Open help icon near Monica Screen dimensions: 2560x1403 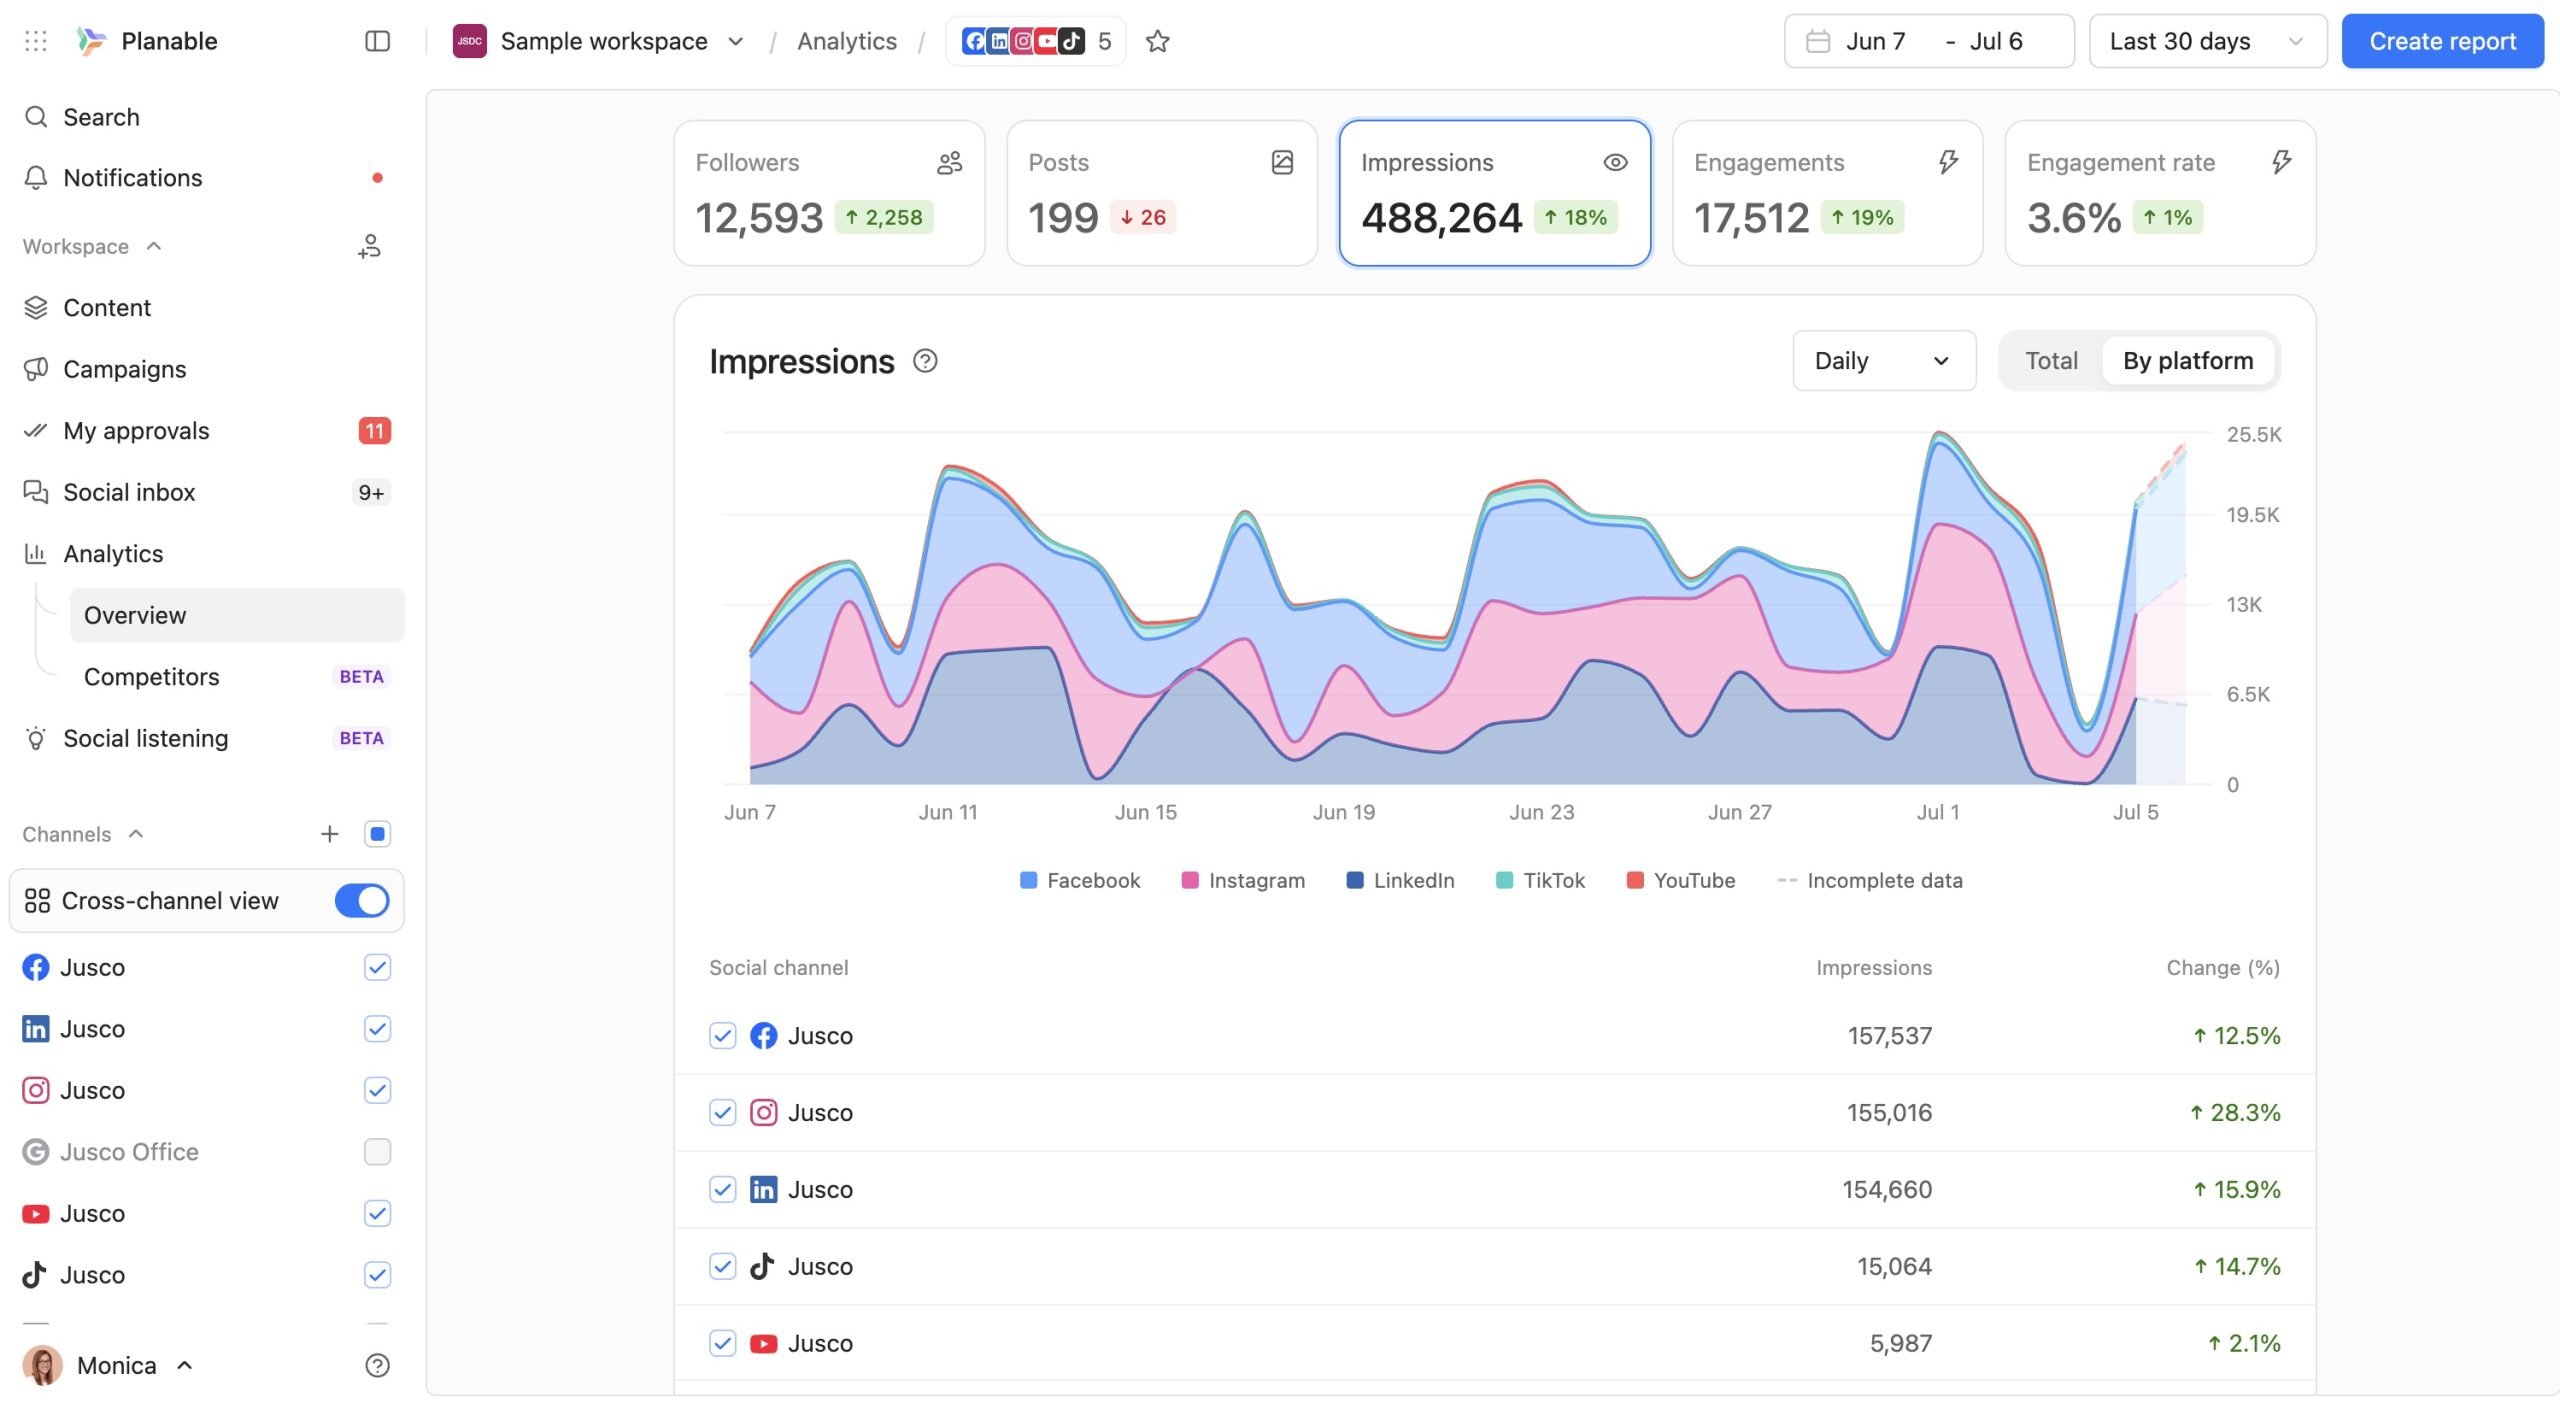[x=377, y=1365]
